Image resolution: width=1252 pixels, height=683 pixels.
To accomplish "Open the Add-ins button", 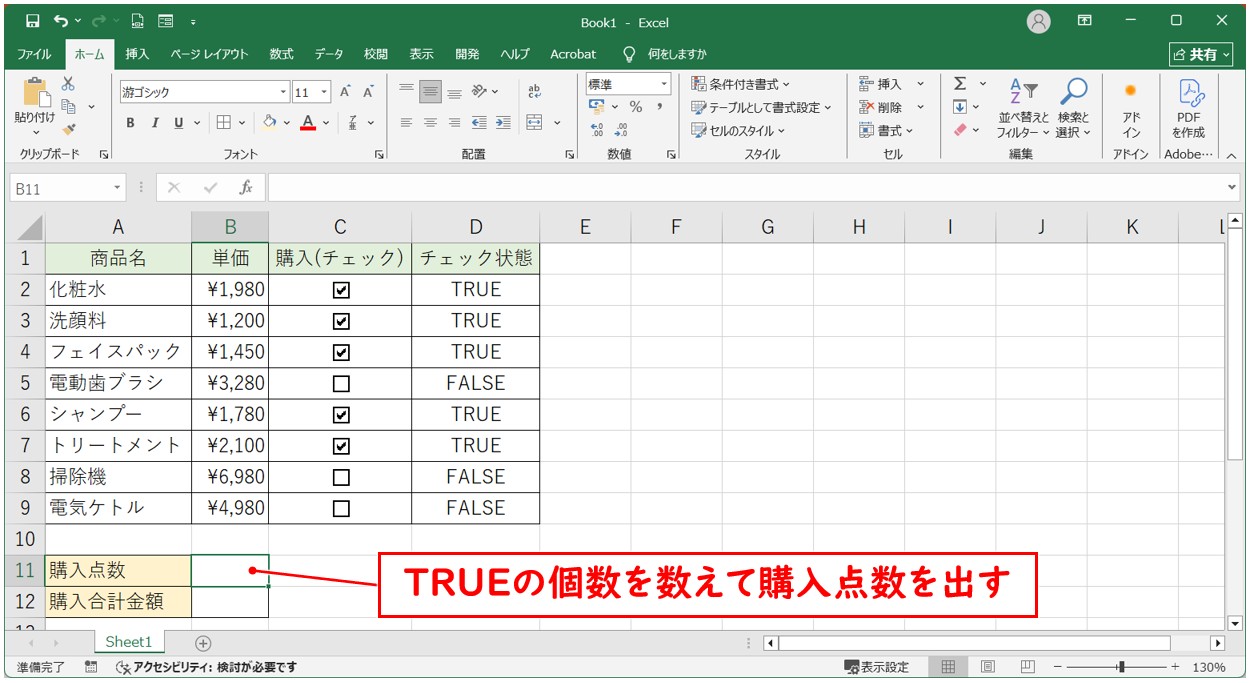I will point(1131,109).
